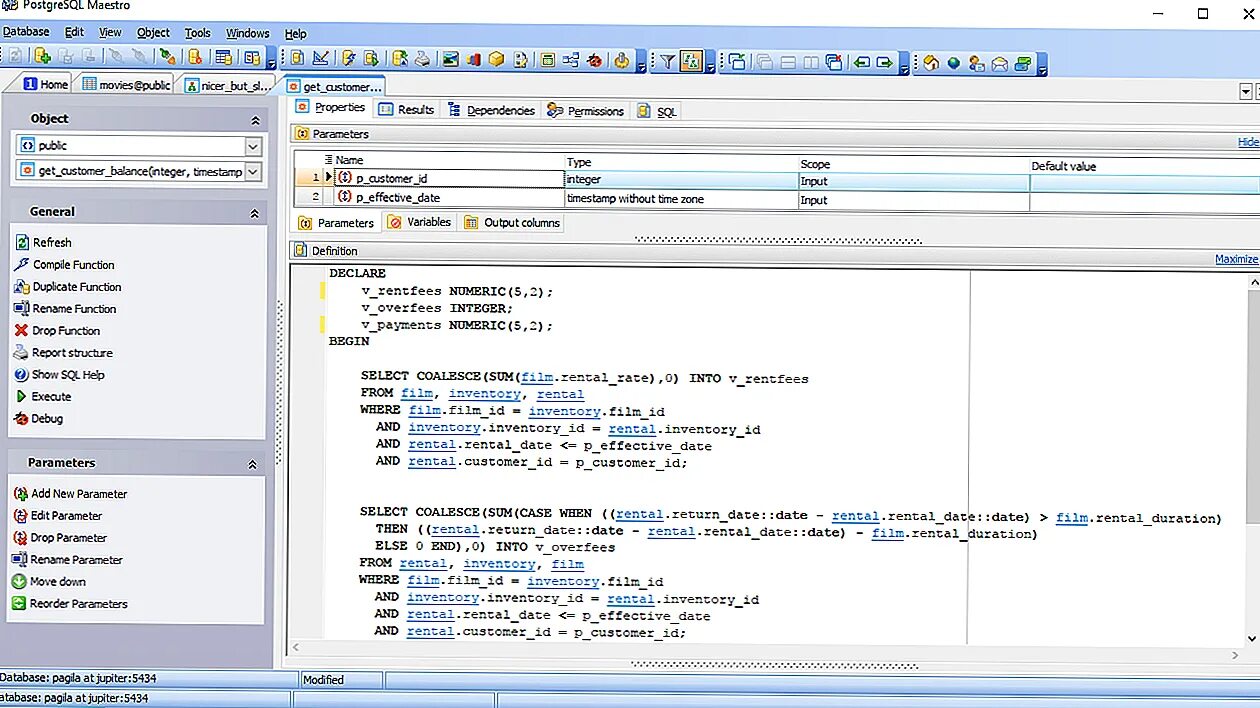Click the red ladybug debugger toolbar icon
1260x708 pixels.
pos(595,59)
